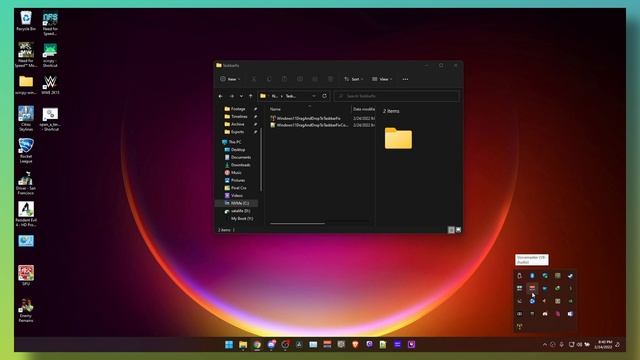640x360 pixels.
Task: Select Exports in the Explorer sidebar
Action: [x=238, y=132]
